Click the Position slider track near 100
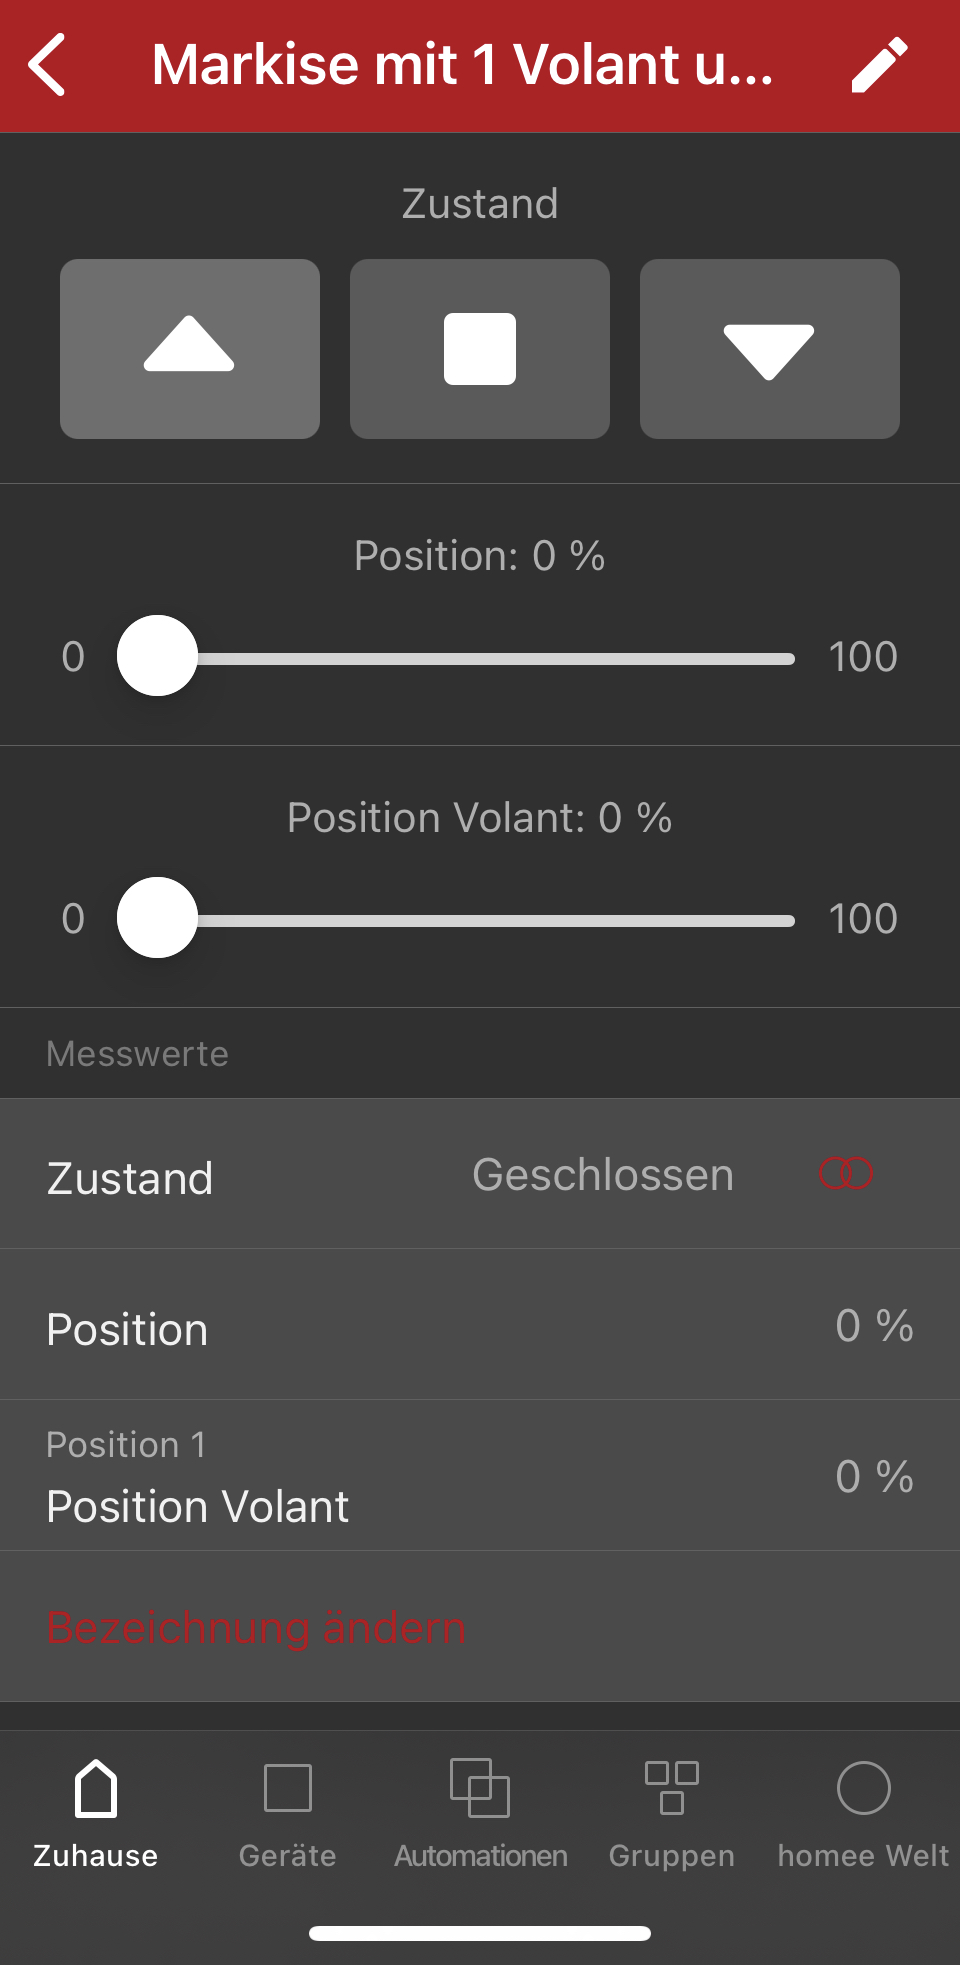The width and height of the screenshot is (960, 1965). click(780, 659)
